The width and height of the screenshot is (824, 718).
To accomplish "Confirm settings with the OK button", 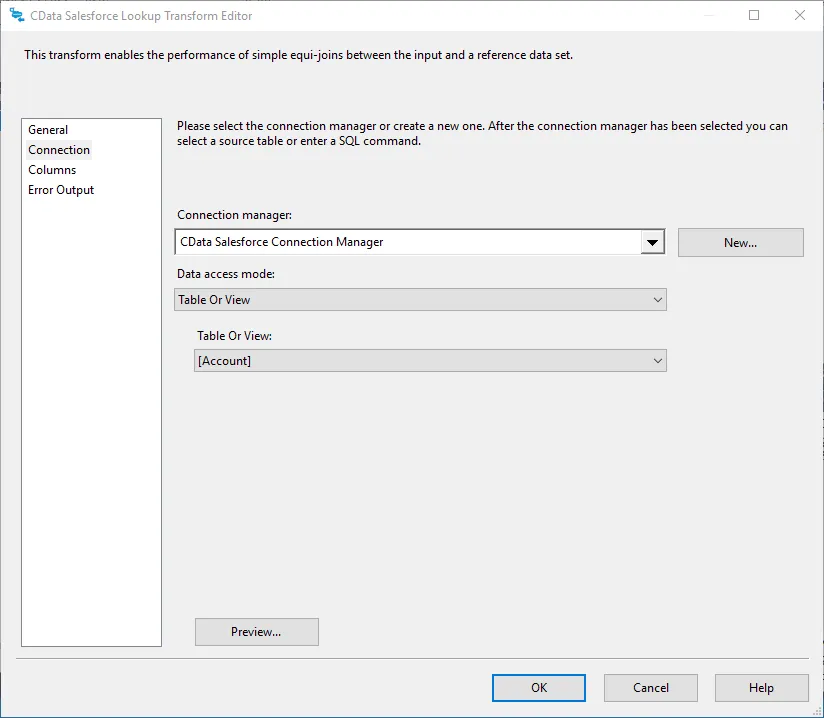I will point(538,687).
